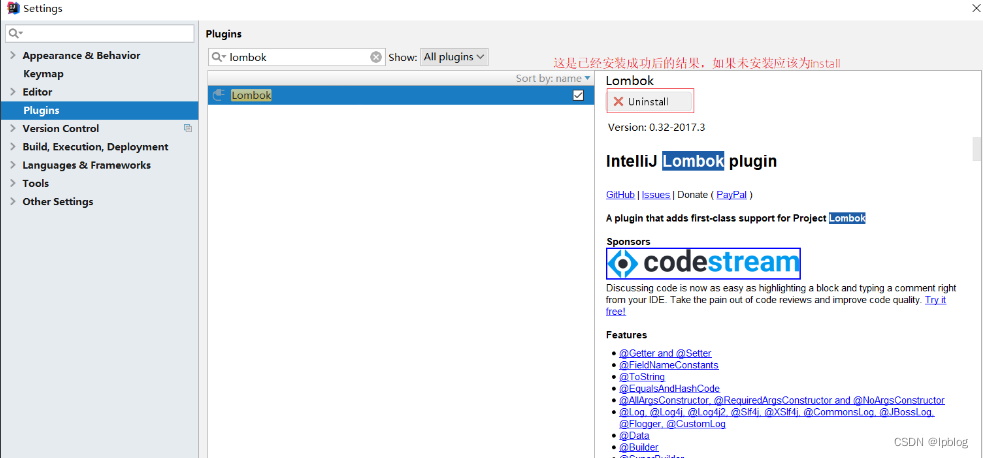This screenshot has height=458, width=983.
Task: Expand the Build, Execution, Deployment arrow
Action: click(13, 147)
